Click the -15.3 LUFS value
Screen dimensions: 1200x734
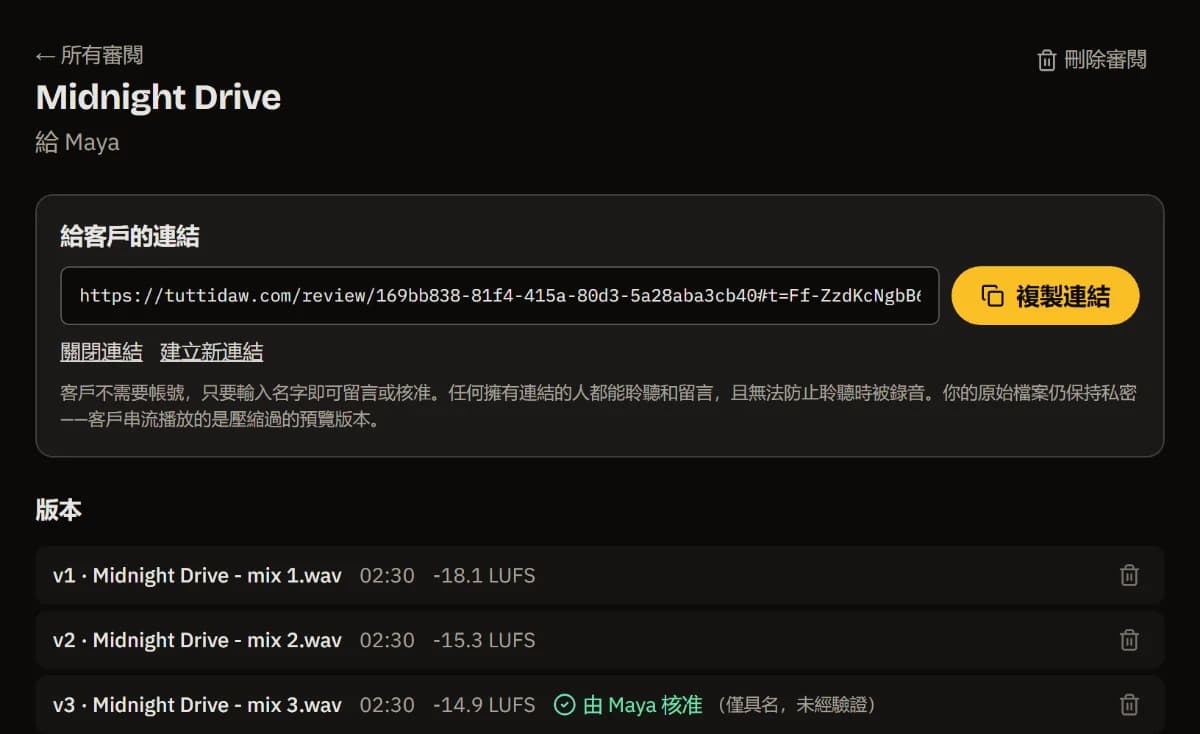pyautogui.click(x=484, y=640)
